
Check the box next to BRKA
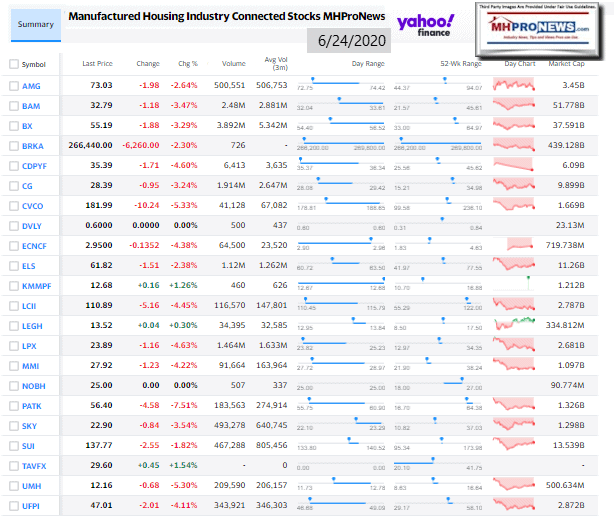tap(12, 145)
